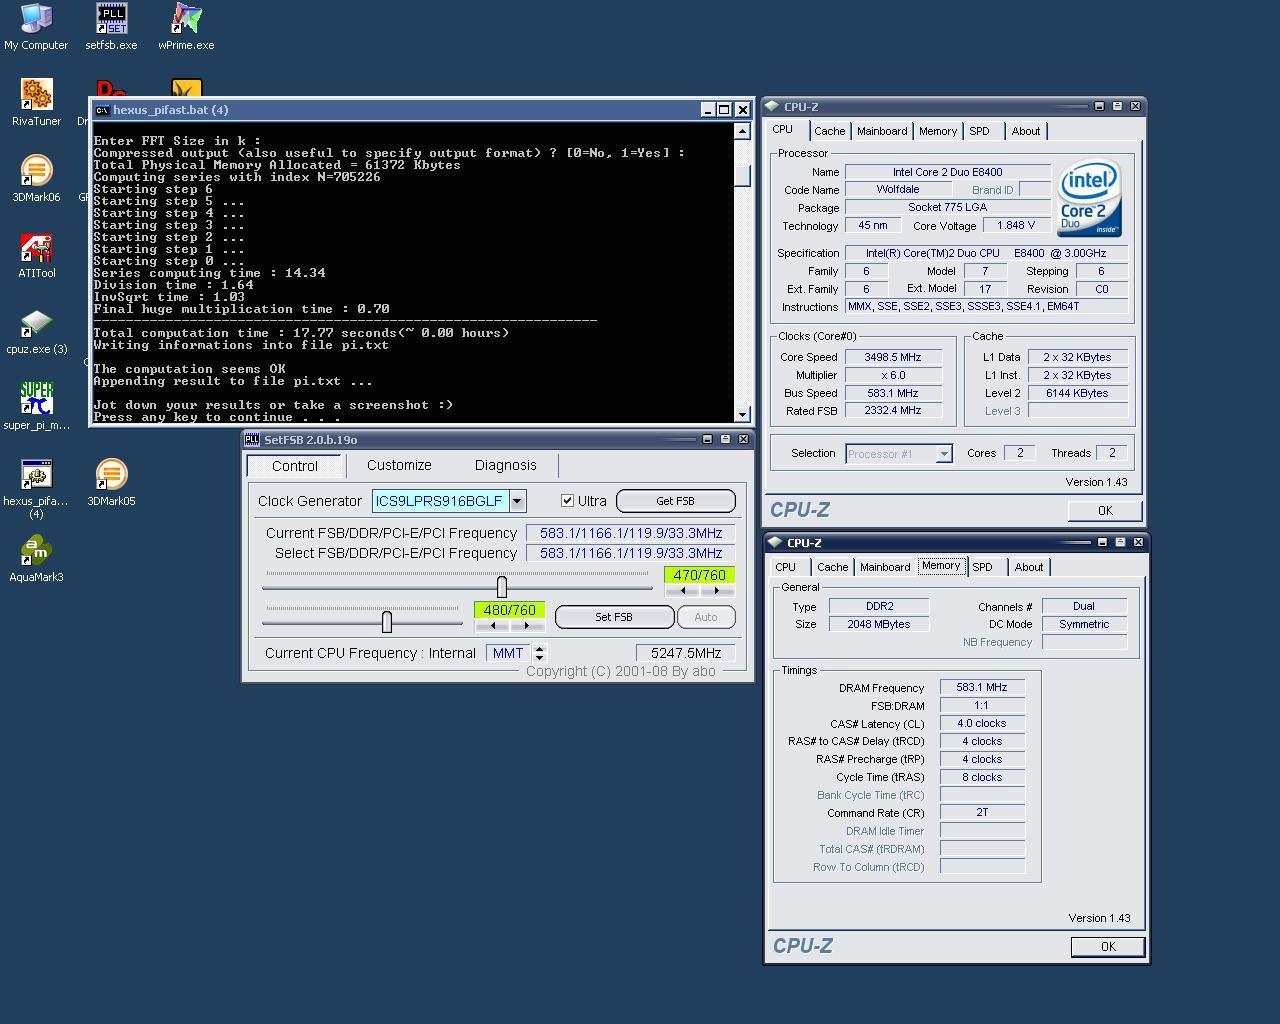1280x1024 pixels.
Task: Open the About tab in upper CPU-Z
Action: click(1026, 131)
